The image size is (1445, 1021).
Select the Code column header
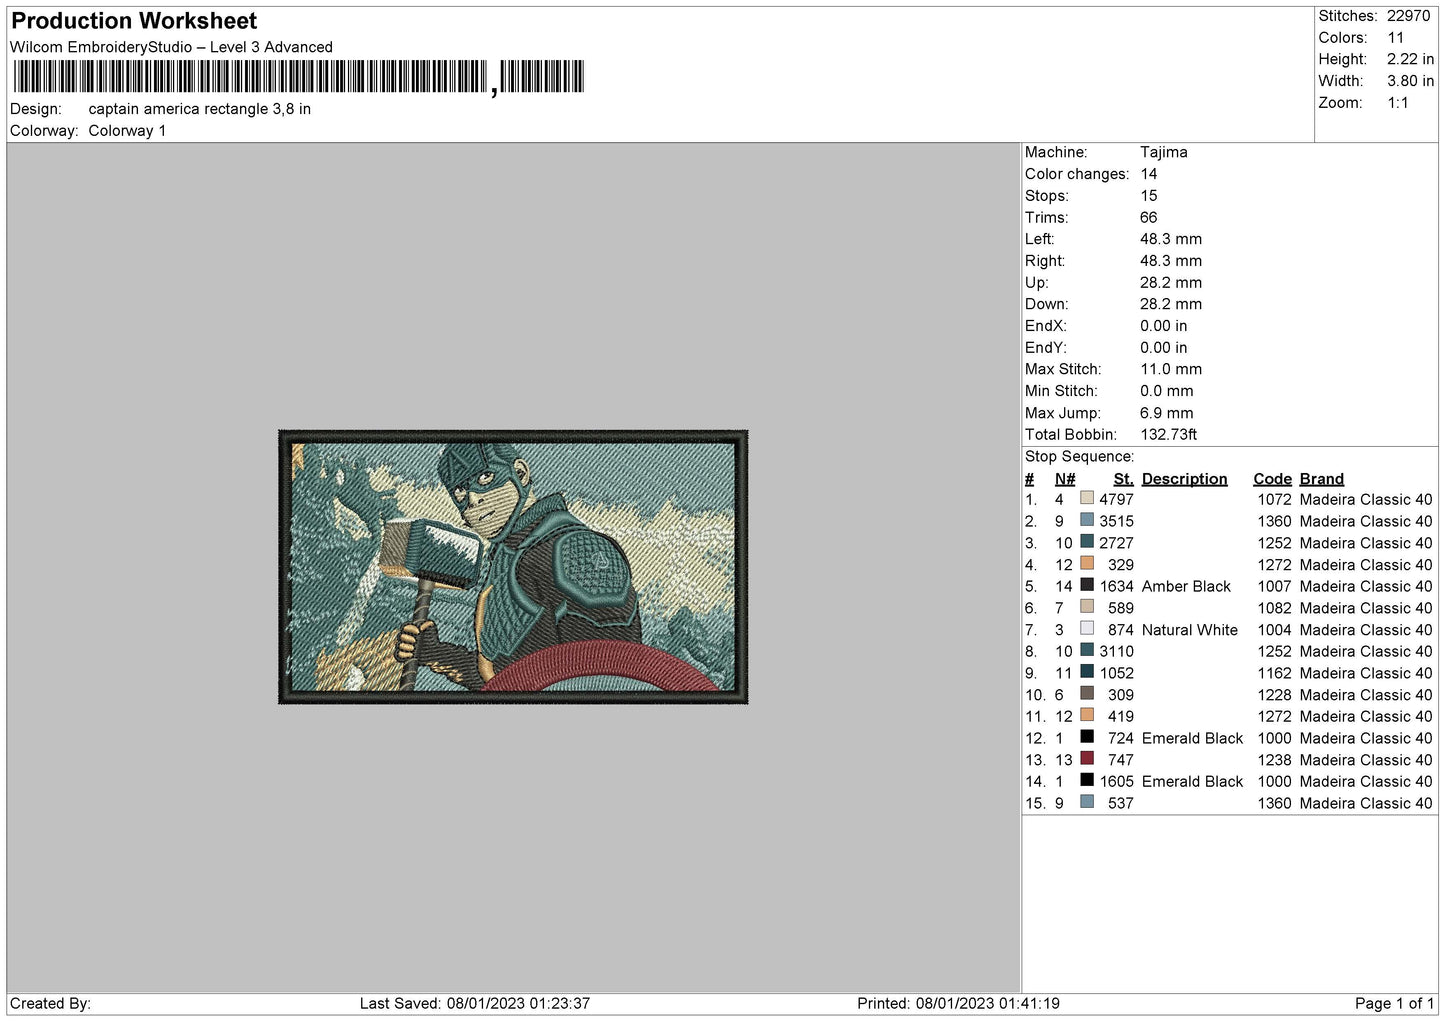(1272, 479)
